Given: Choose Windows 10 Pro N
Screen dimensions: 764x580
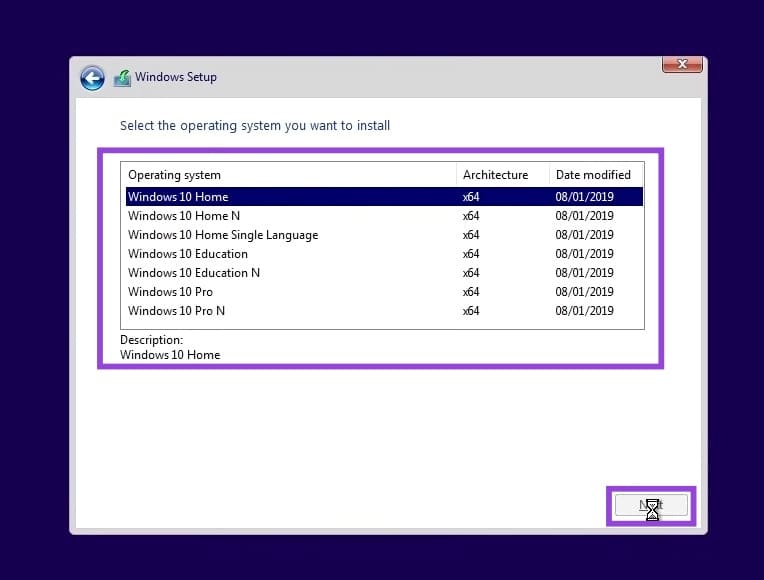Looking at the screenshot, I should [x=384, y=310].
